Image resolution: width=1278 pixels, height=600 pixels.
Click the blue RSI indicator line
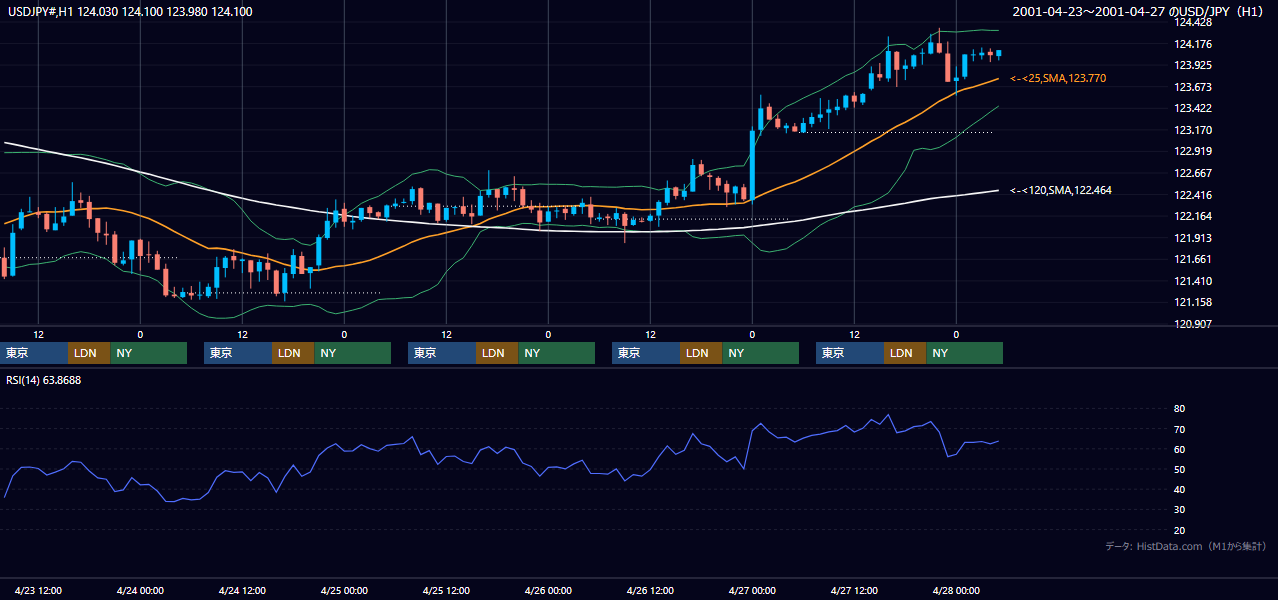pyautogui.click(x=500, y=450)
